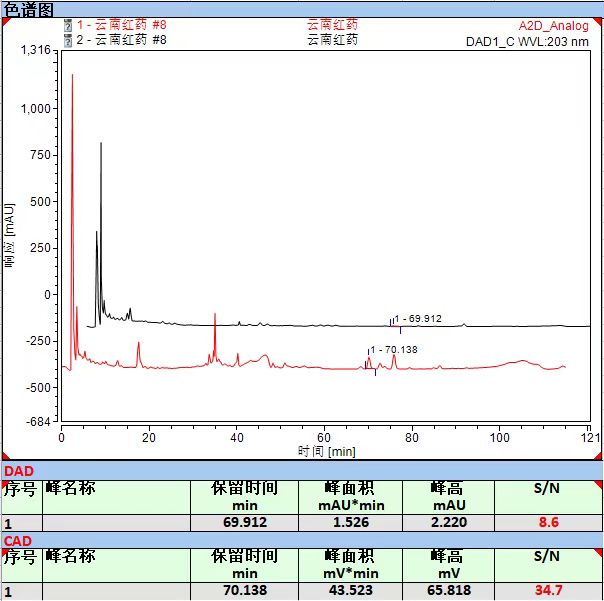Click CAD peak area cell 43.523
604x601 pixels.
click(x=349, y=591)
